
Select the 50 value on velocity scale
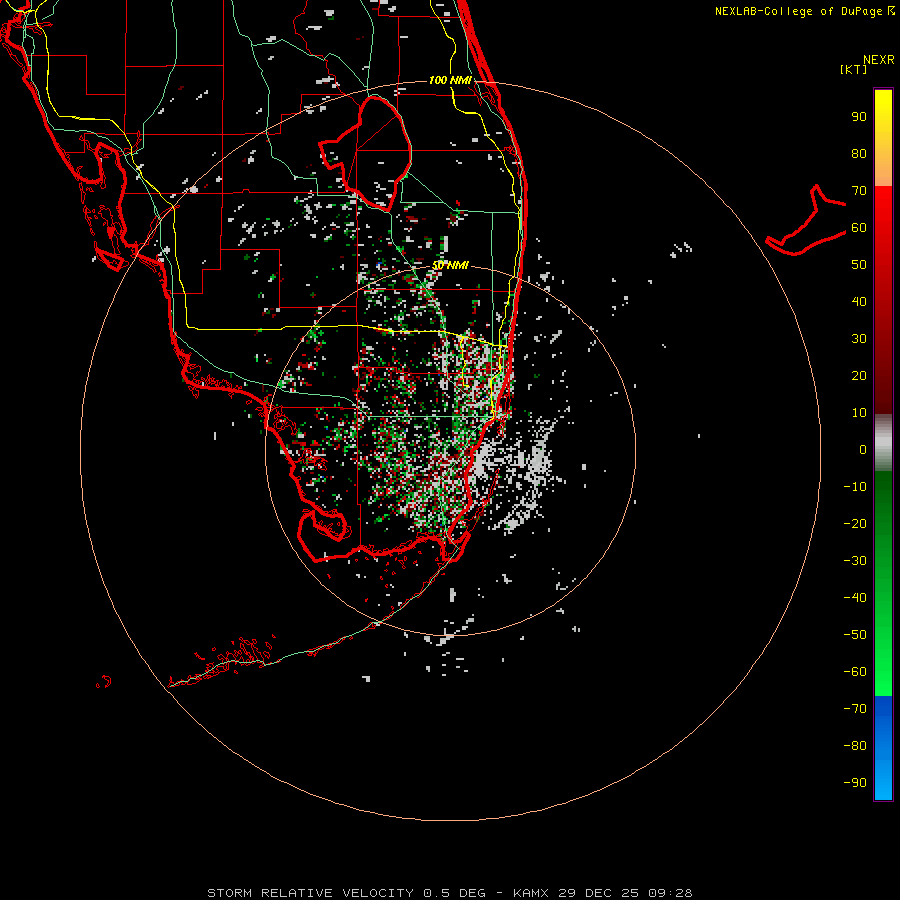coord(859,265)
